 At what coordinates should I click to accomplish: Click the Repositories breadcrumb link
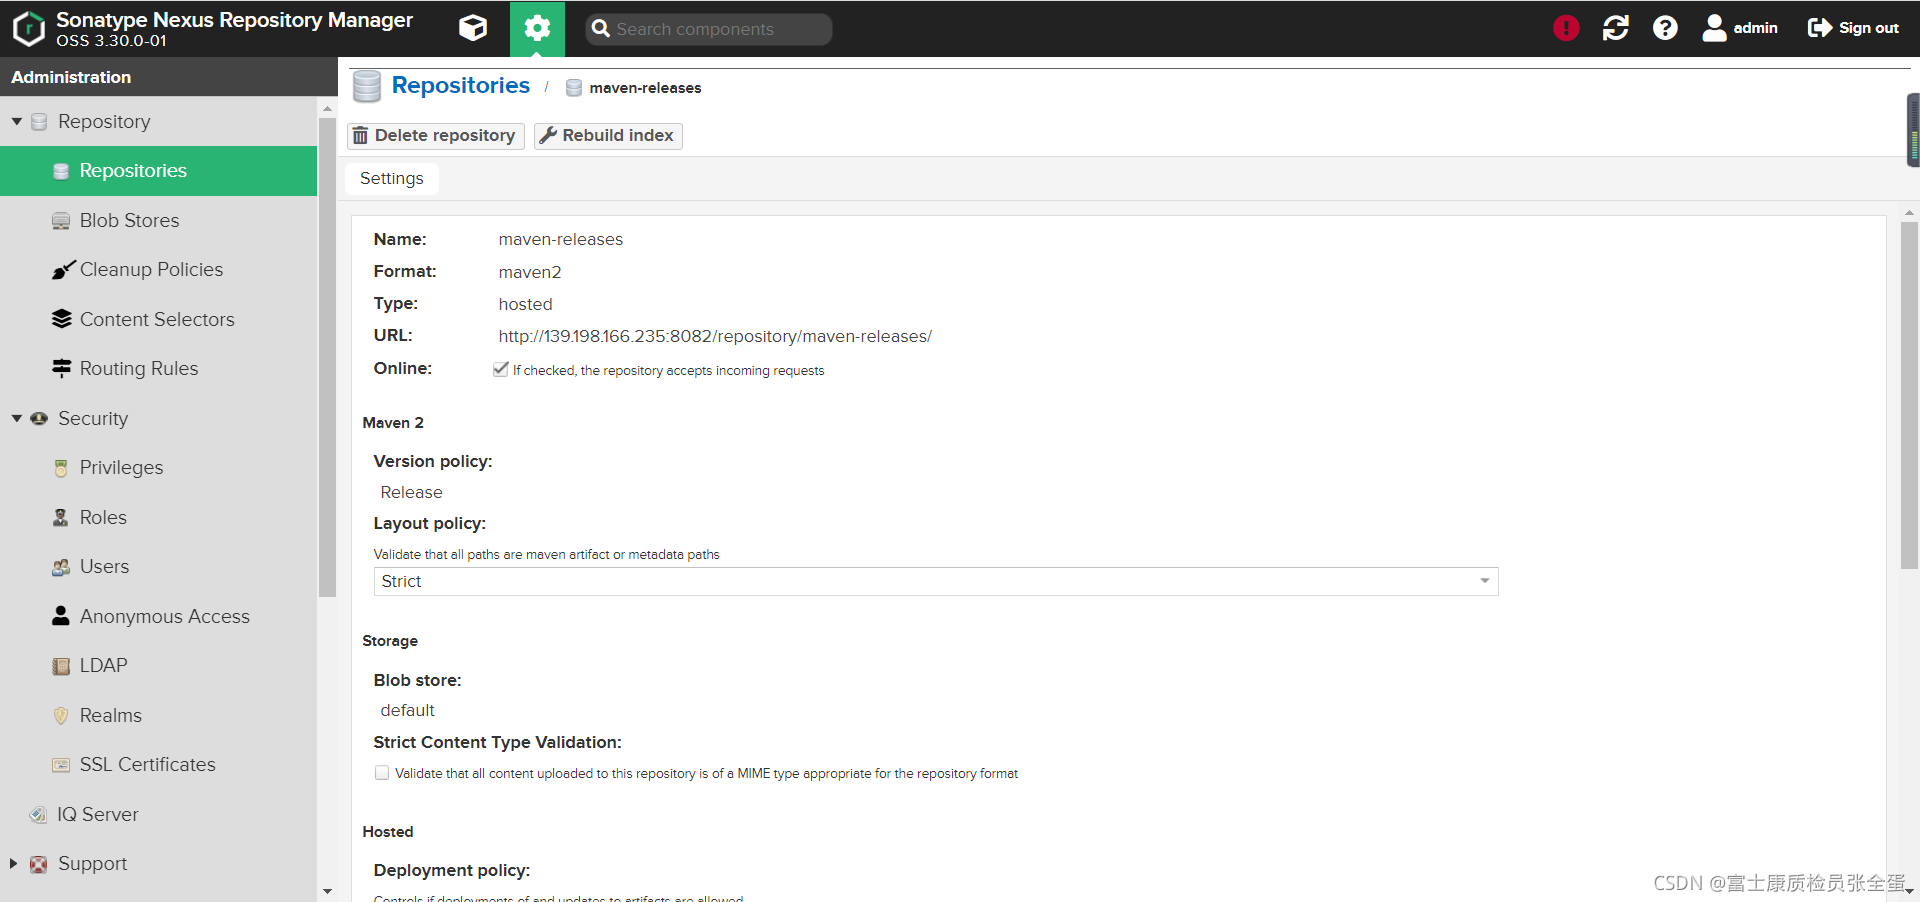460,85
